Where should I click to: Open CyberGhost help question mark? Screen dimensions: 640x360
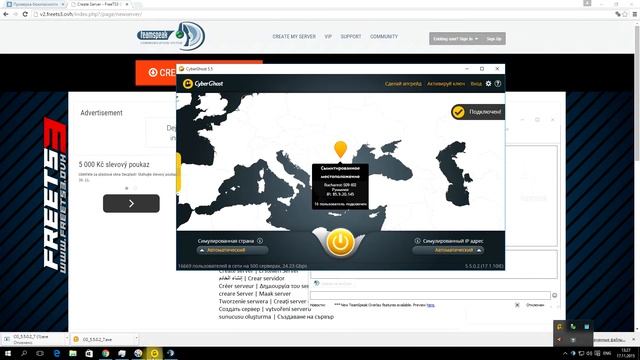click(x=498, y=84)
